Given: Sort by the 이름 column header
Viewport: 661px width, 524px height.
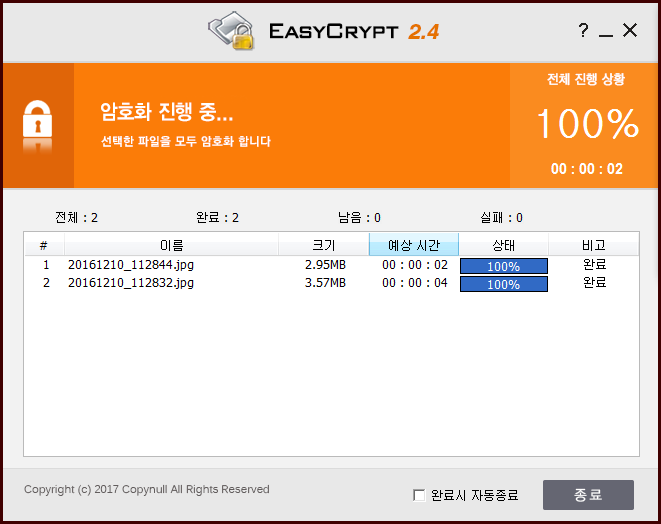Looking at the screenshot, I should [x=171, y=245].
